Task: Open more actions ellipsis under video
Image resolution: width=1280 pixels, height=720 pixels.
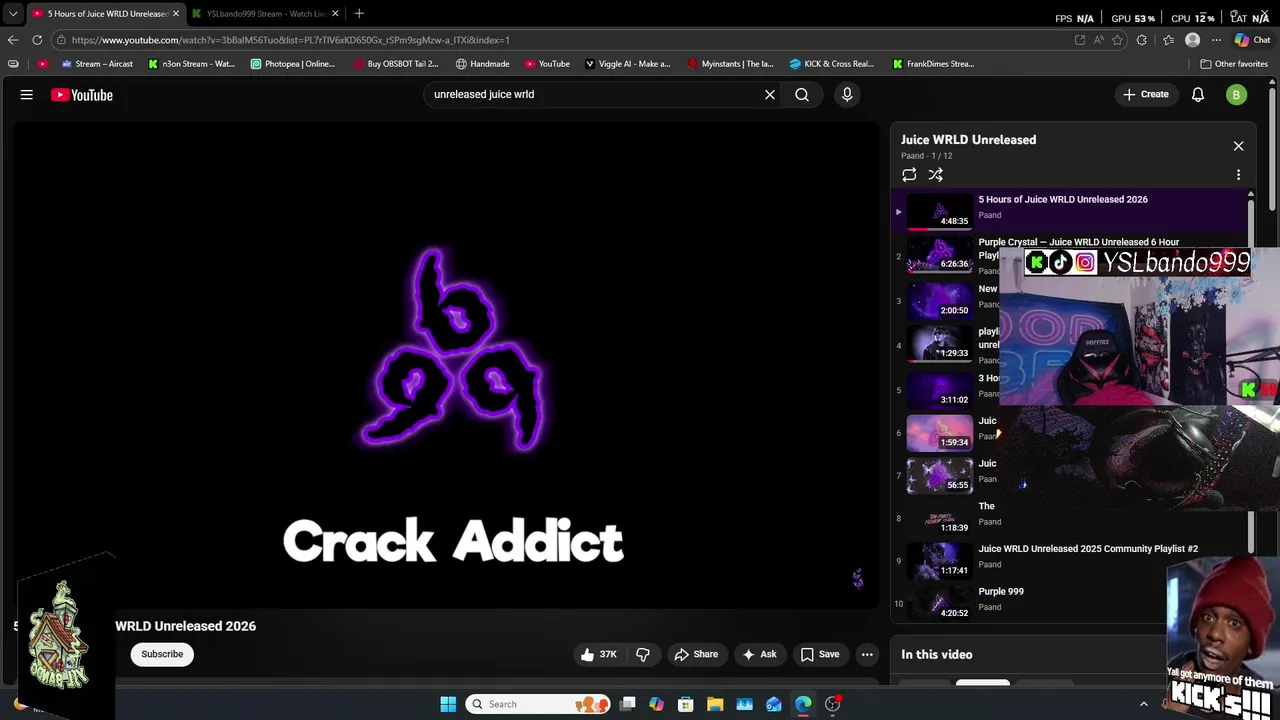Action: point(867,654)
